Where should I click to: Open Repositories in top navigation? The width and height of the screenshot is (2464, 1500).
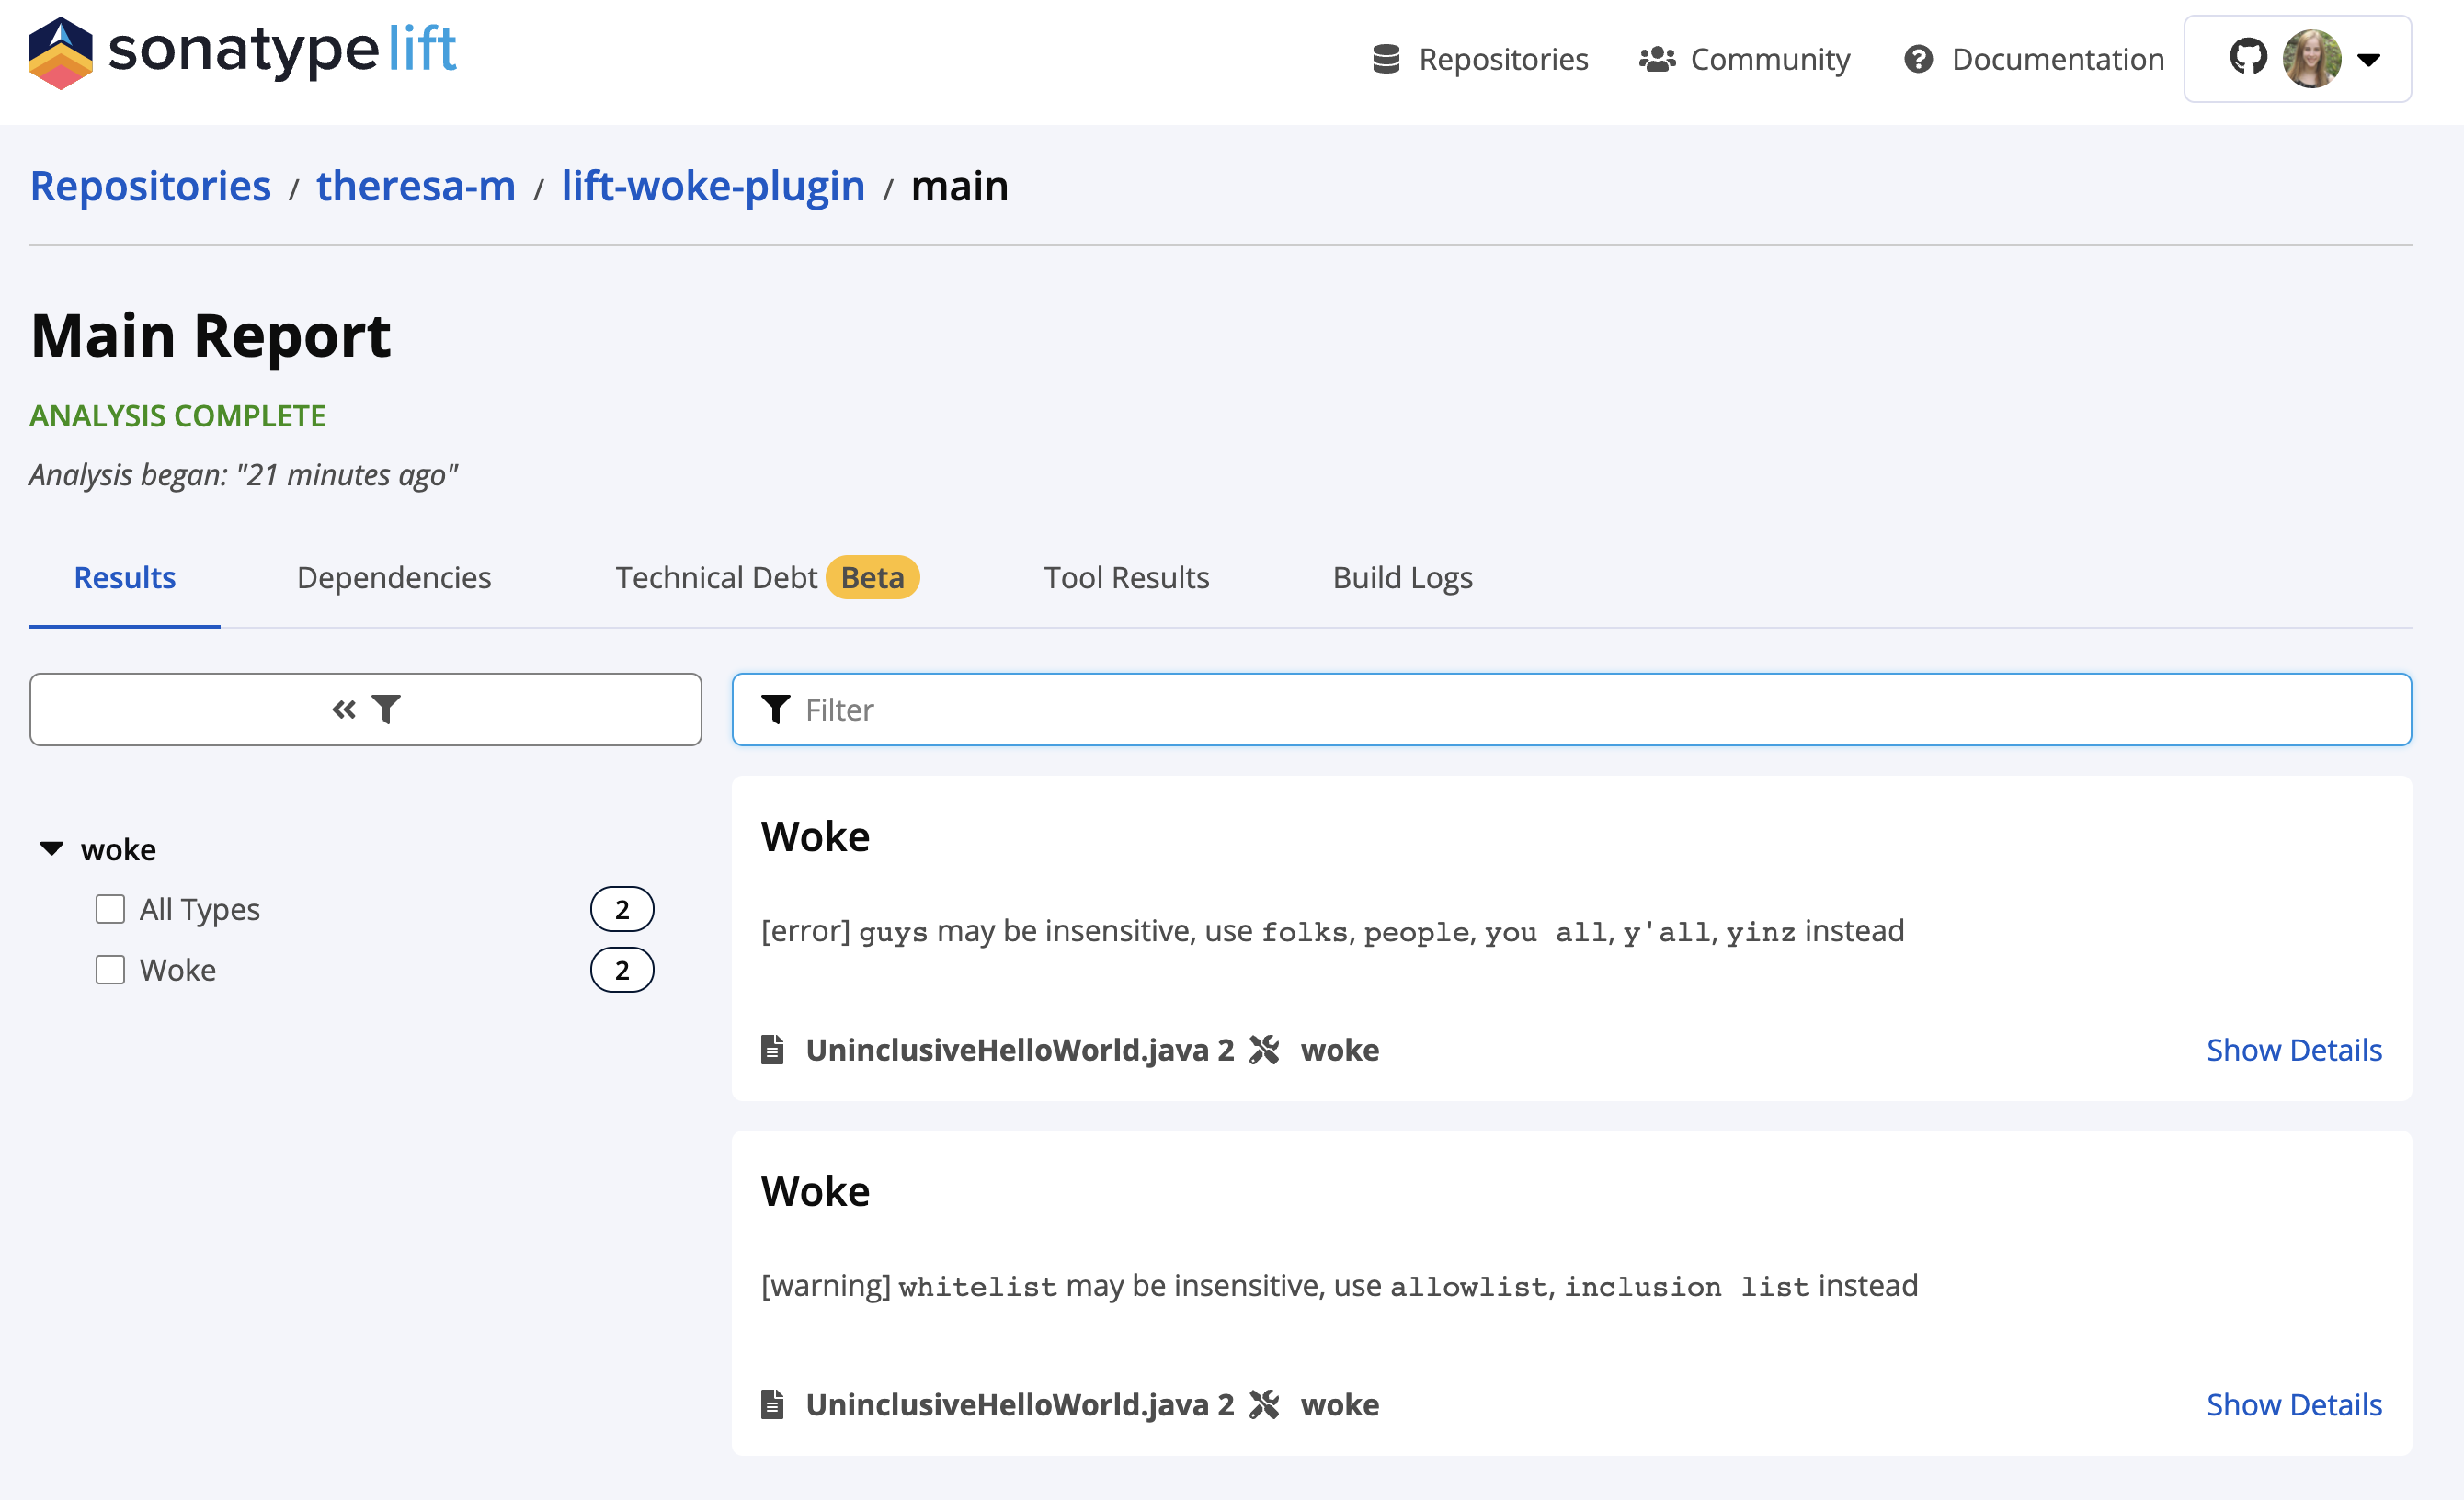click(1481, 59)
